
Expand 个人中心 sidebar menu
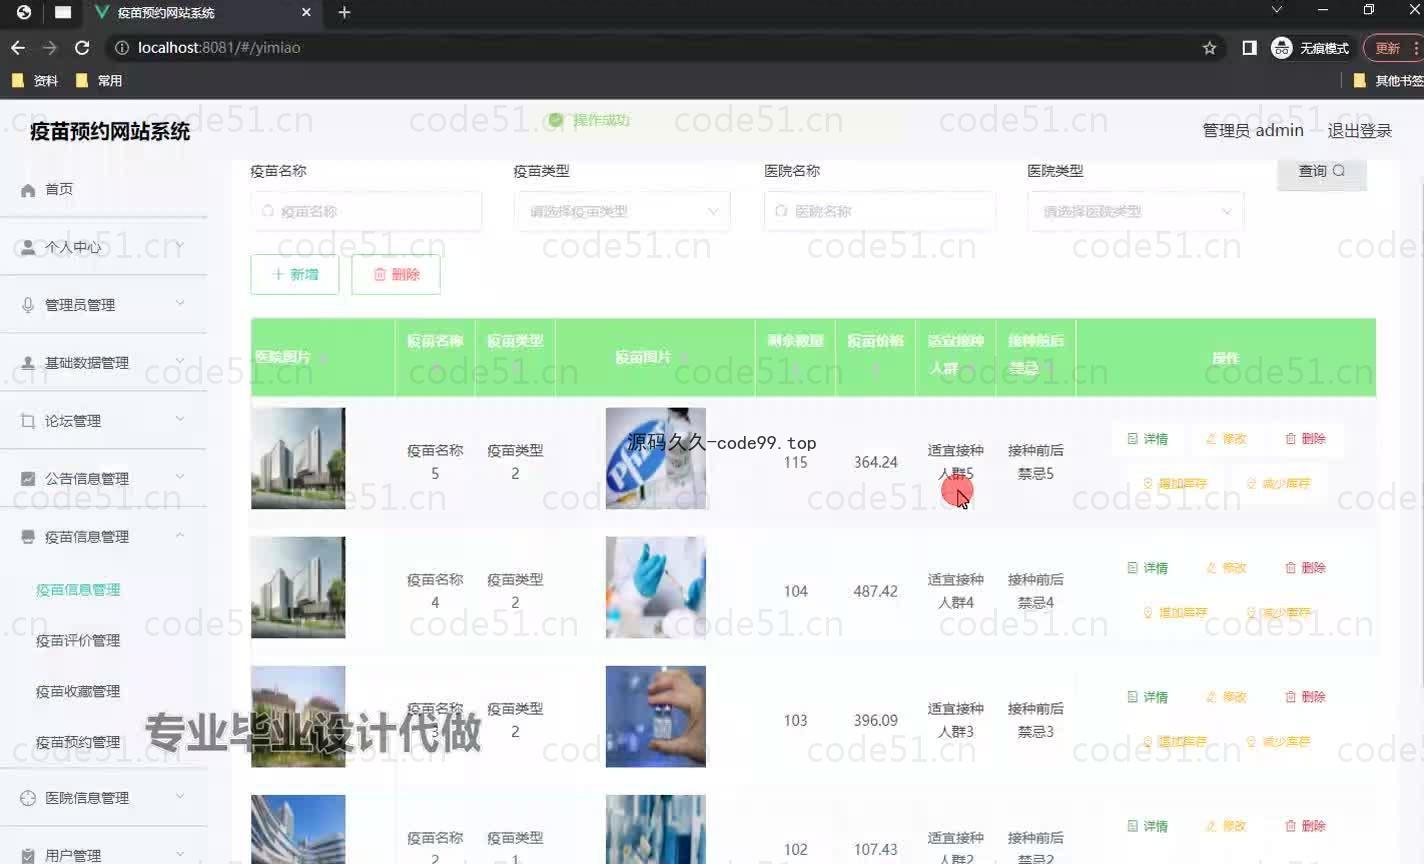[x=104, y=247]
